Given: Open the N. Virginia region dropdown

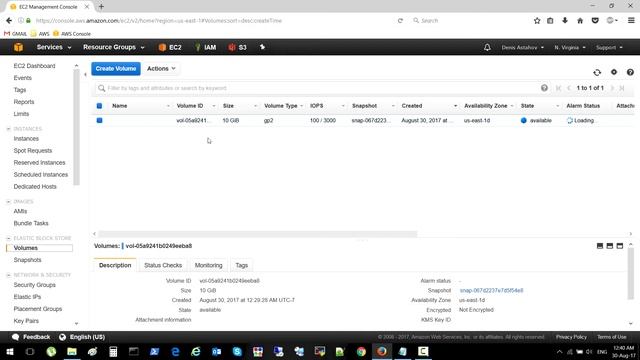Looking at the screenshot, I should [x=570, y=47].
